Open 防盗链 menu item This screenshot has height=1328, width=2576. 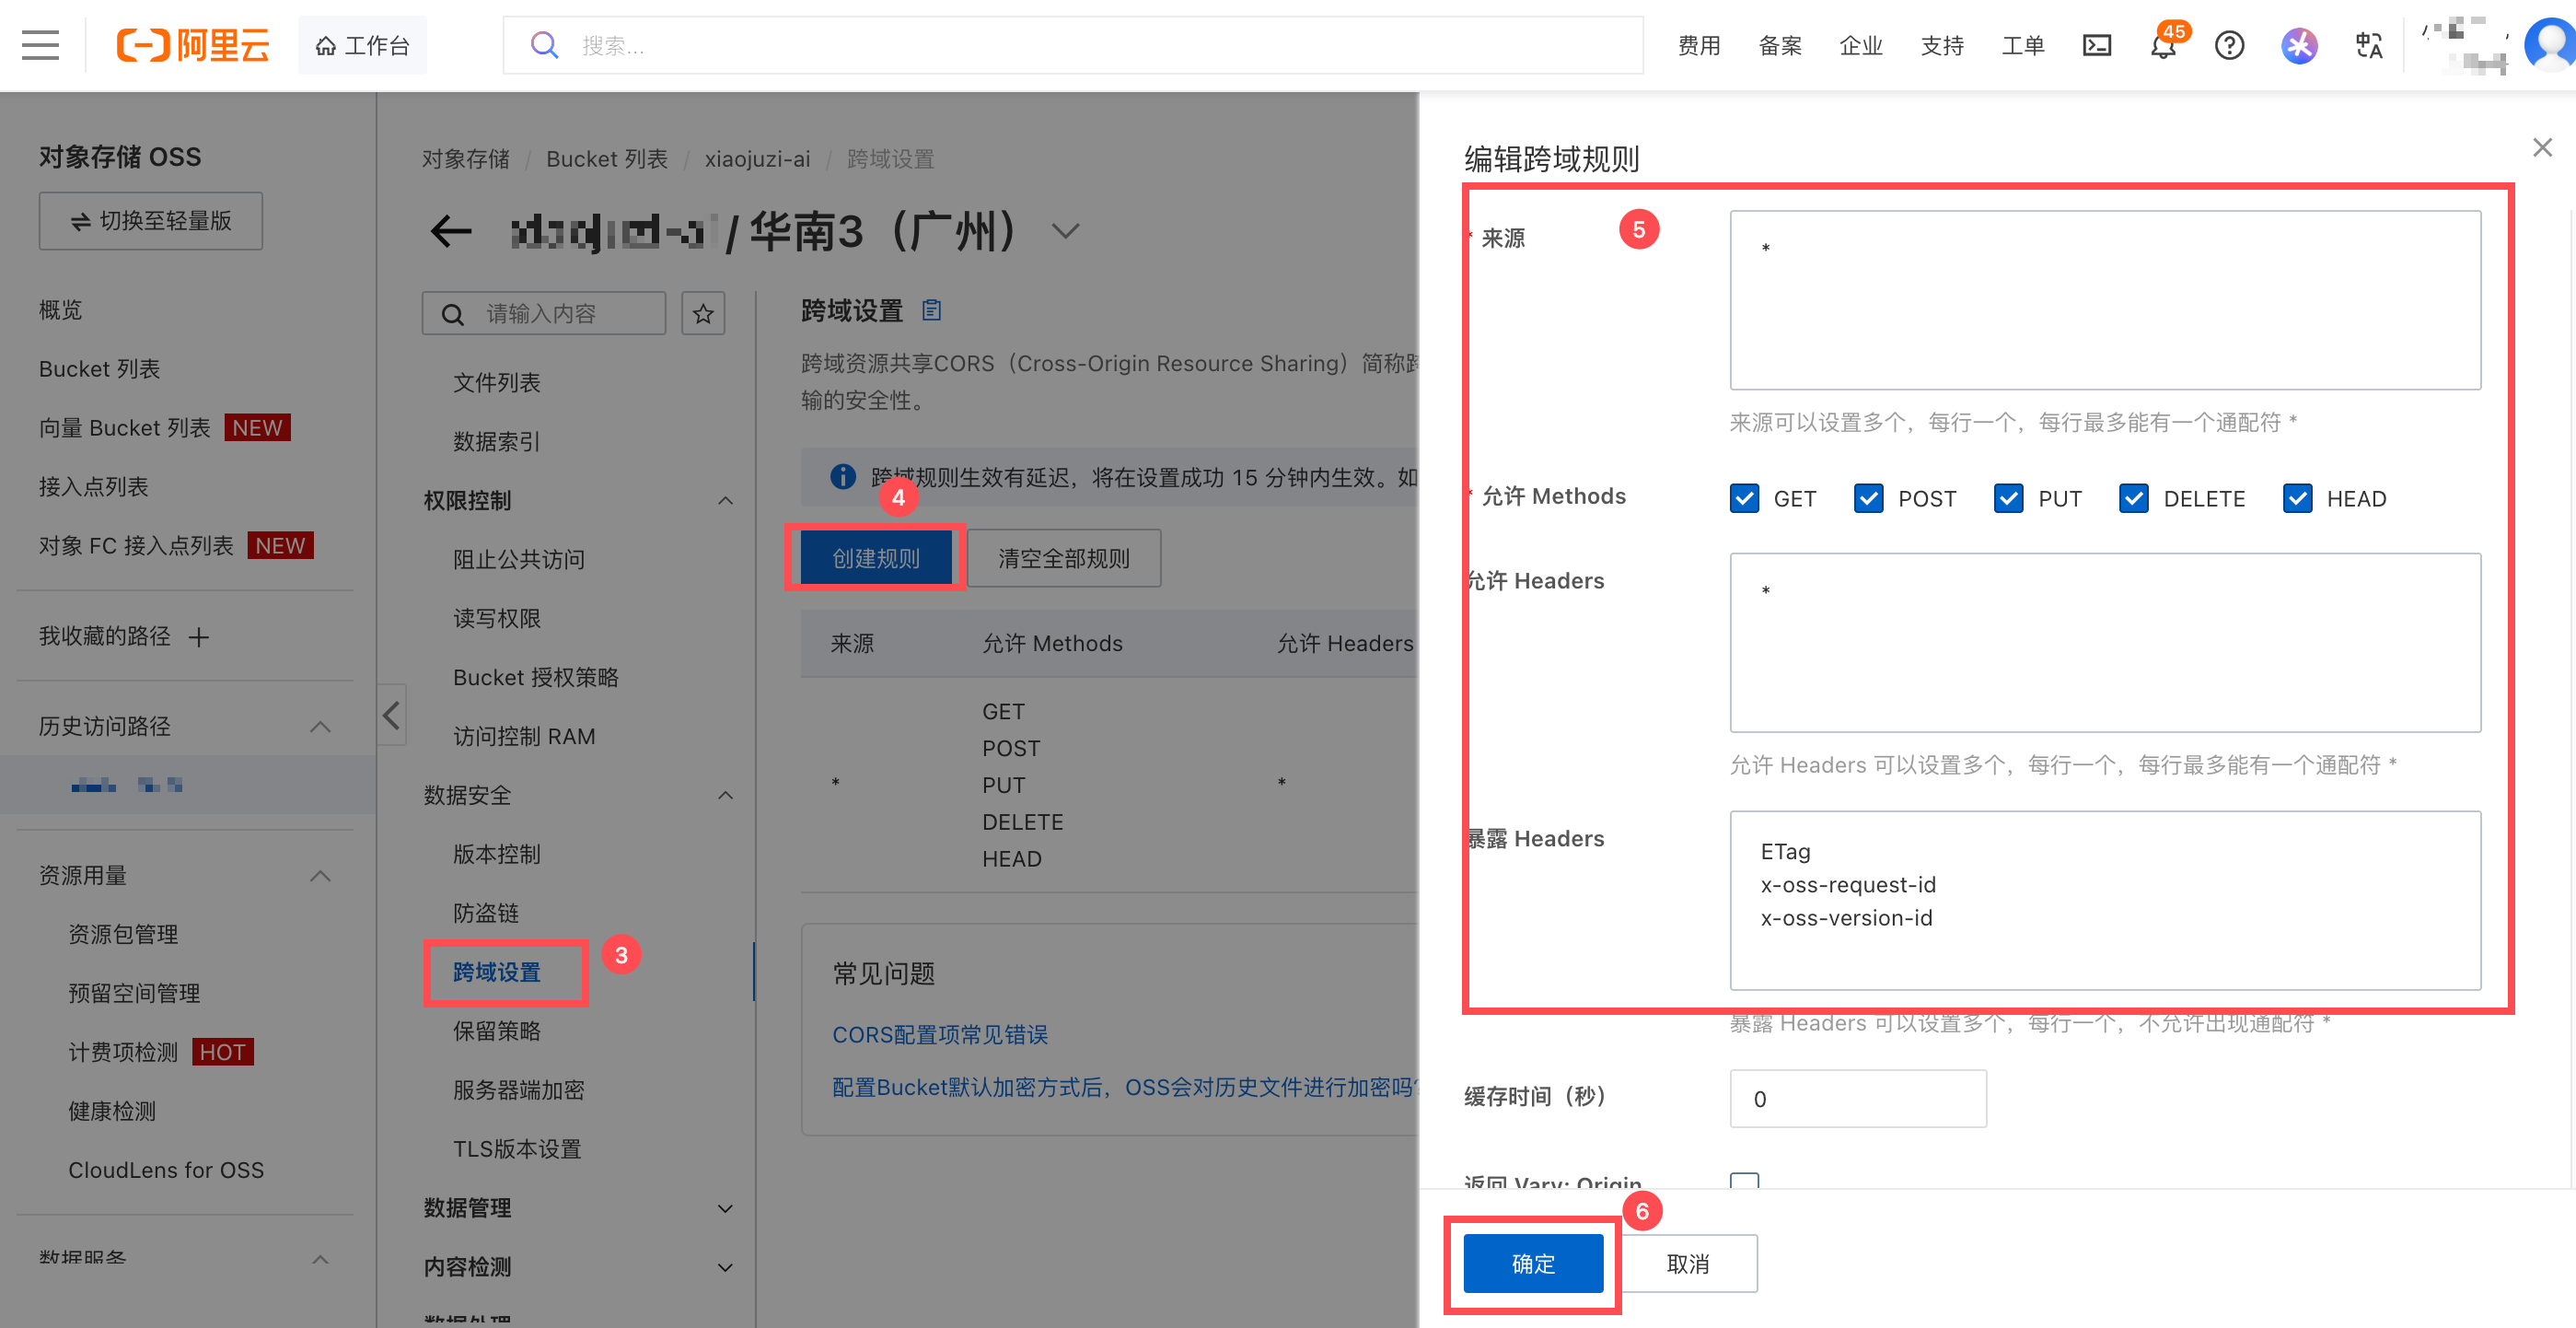(485, 914)
